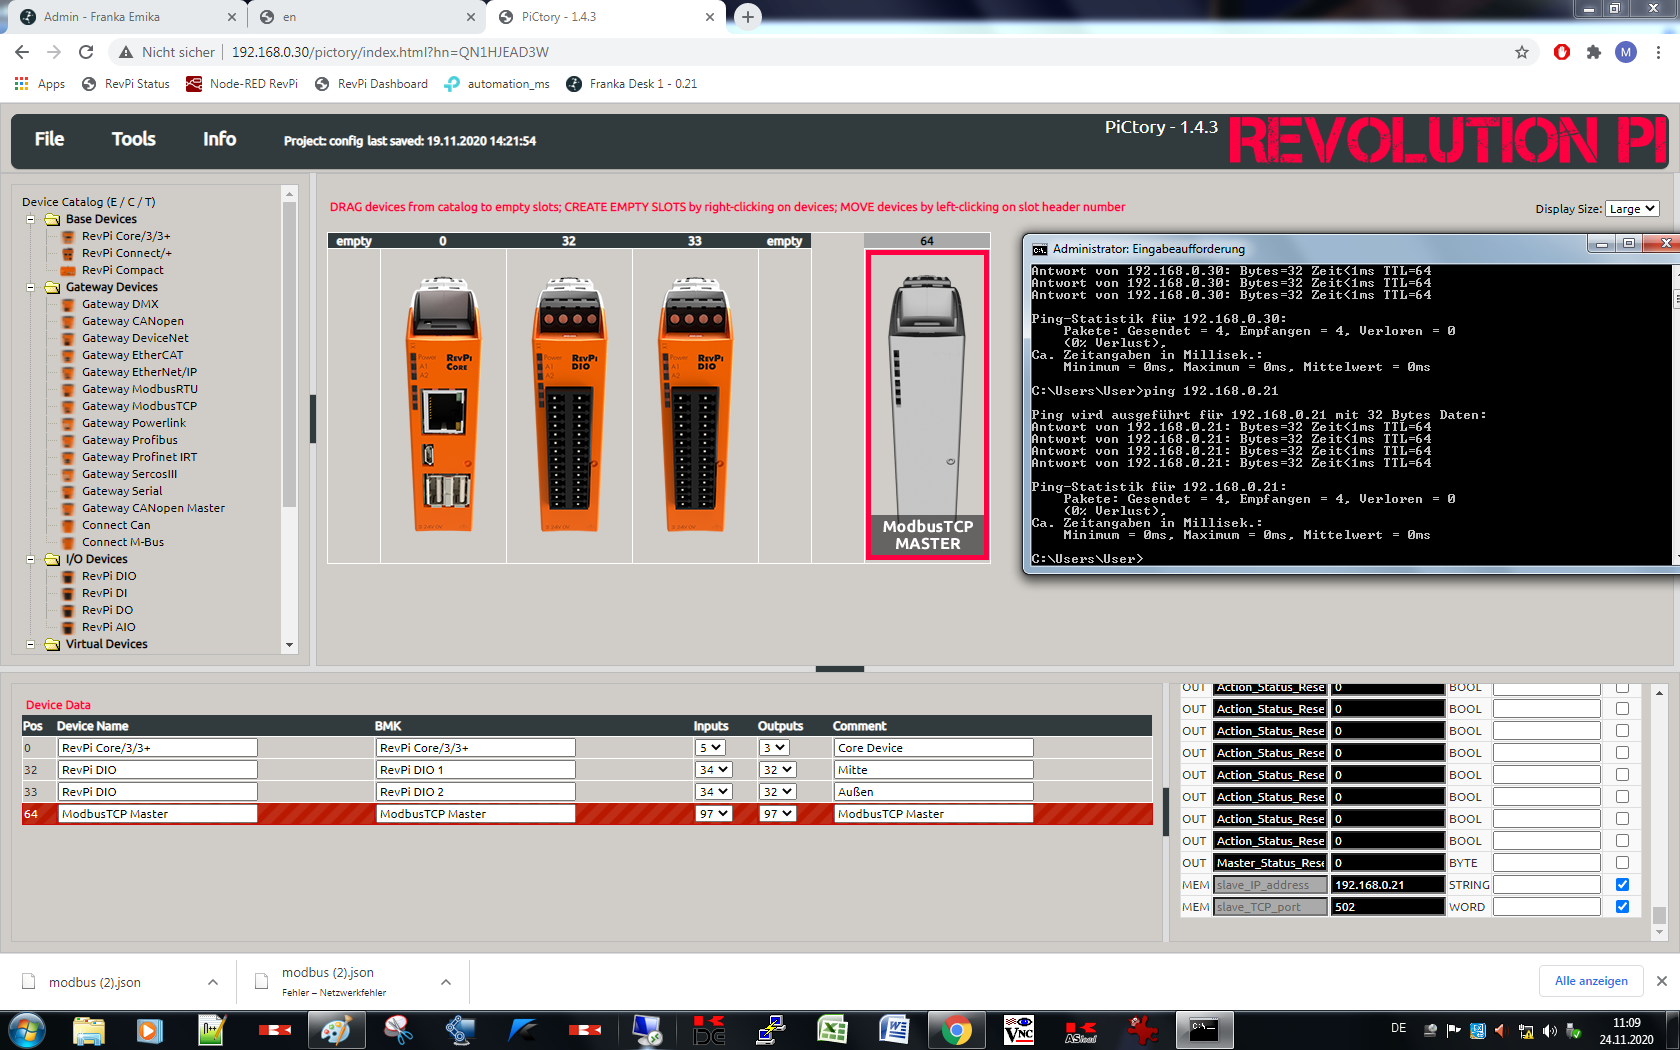This screenshot has width=1680, height=1050.
Task: Select the ModbusTCP Master virtual device
Action: tap(927, 404)
